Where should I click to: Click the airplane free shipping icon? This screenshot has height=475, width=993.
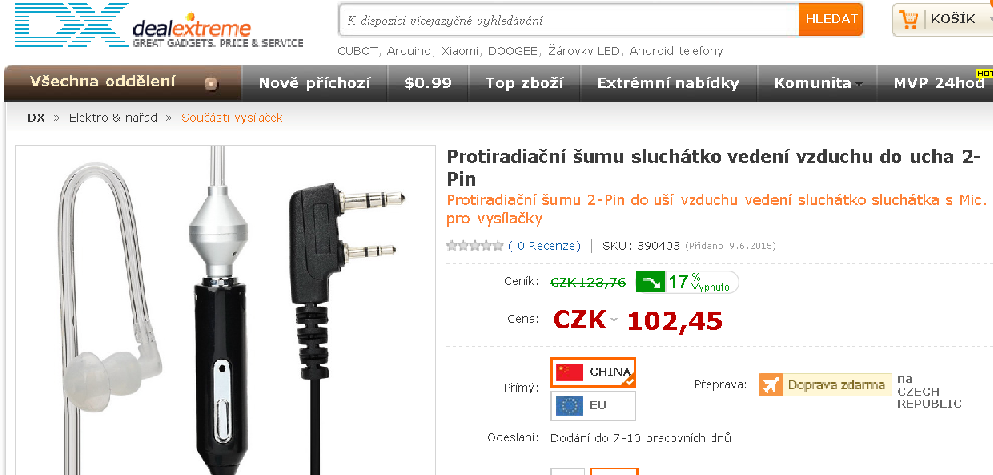(771, 384)
